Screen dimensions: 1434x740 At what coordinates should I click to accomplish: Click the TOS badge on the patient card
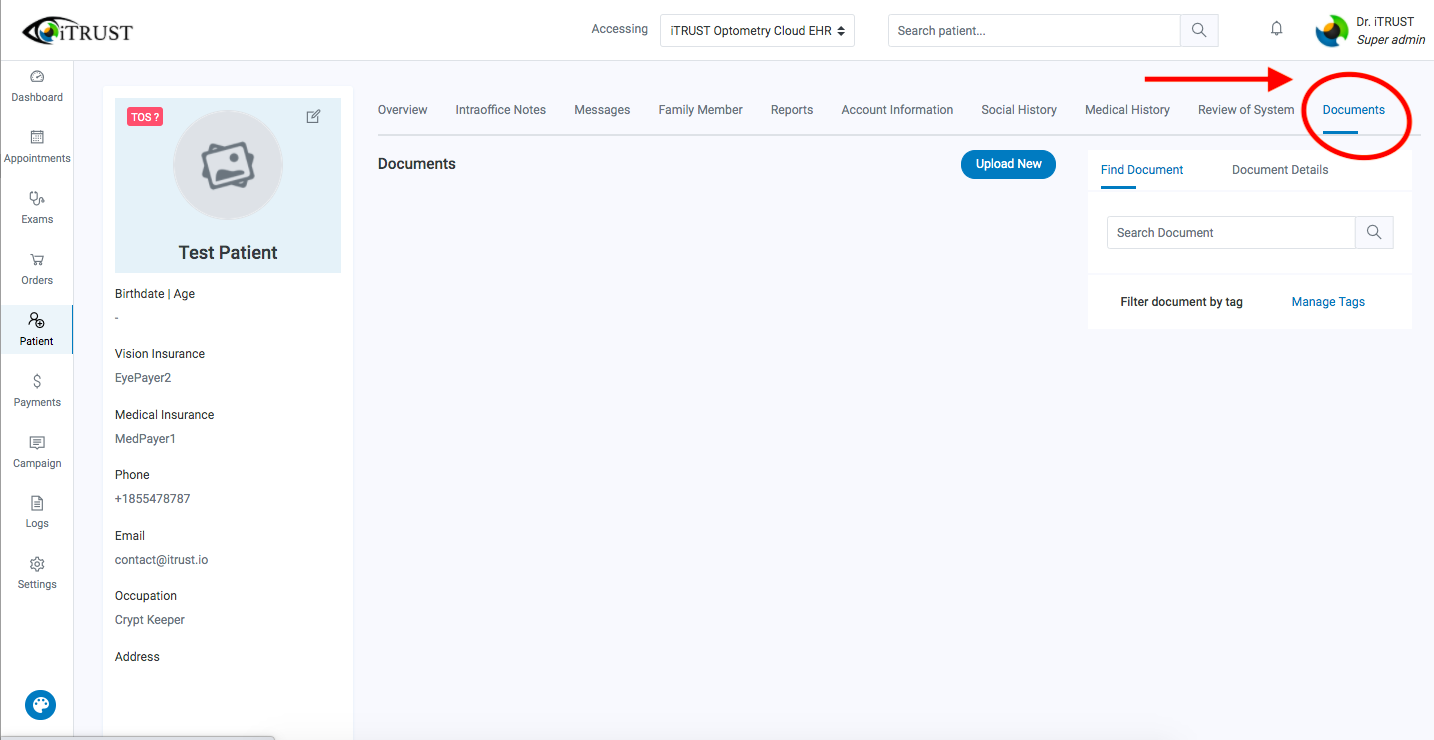point(144,116)
